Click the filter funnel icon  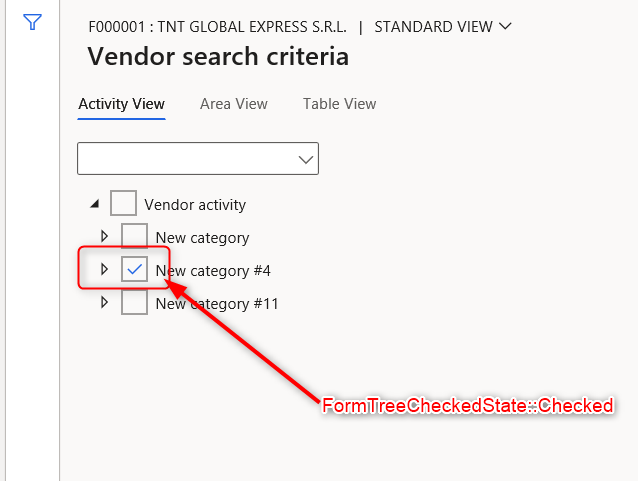pos(32,22)
